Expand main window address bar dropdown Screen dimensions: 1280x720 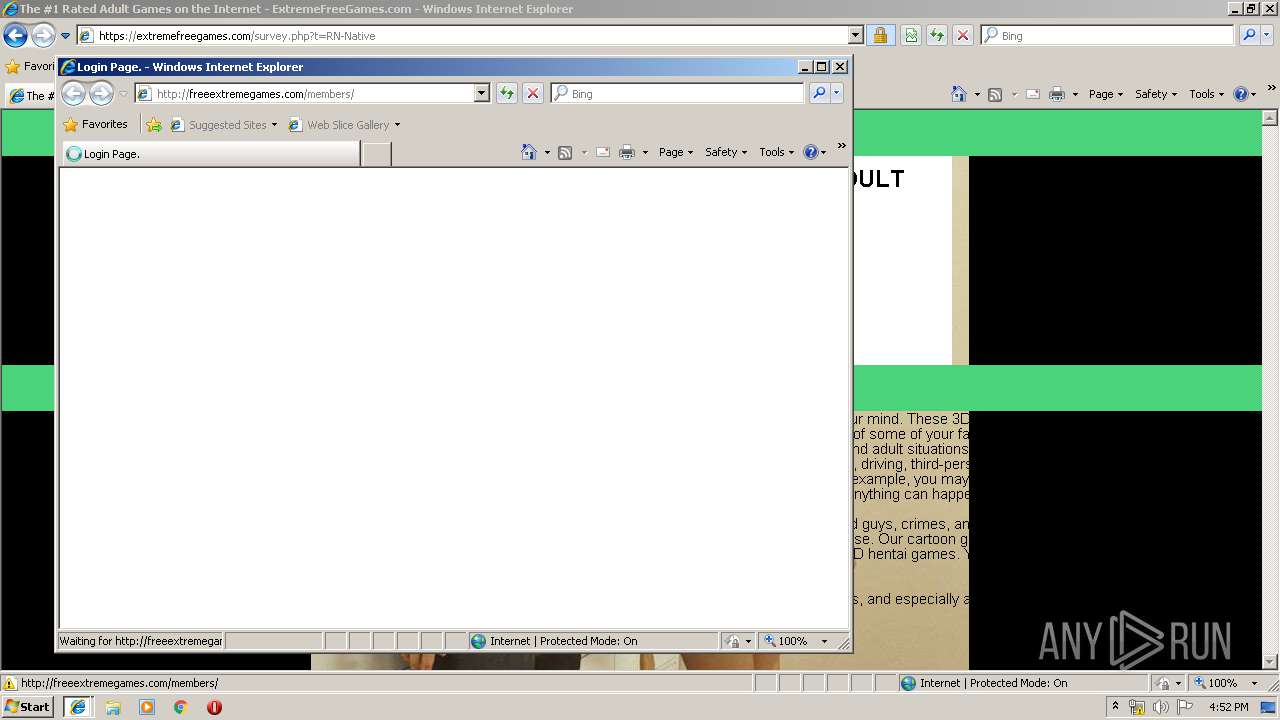click(856, 35)
